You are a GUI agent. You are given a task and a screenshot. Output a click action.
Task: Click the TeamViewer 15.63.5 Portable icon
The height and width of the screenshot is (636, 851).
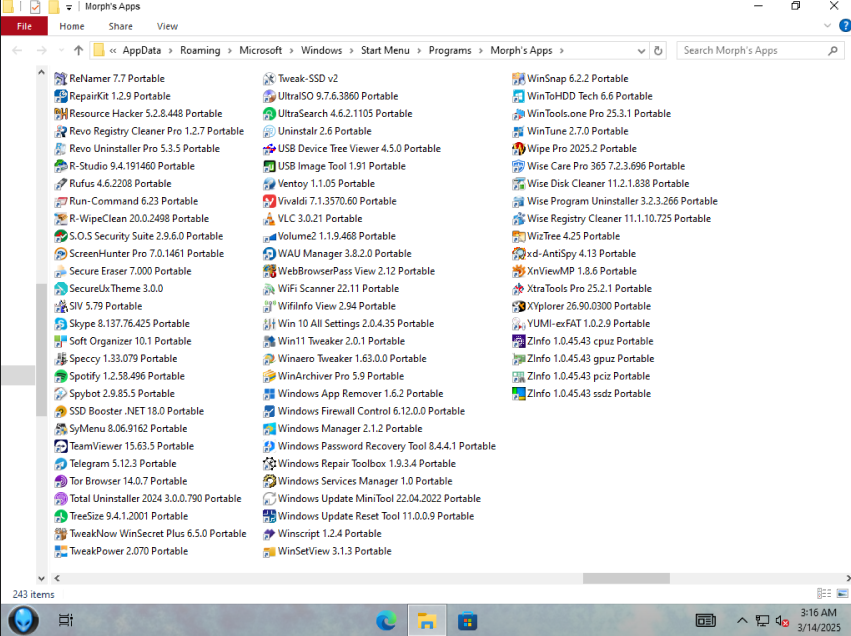[x=61, y=446]
